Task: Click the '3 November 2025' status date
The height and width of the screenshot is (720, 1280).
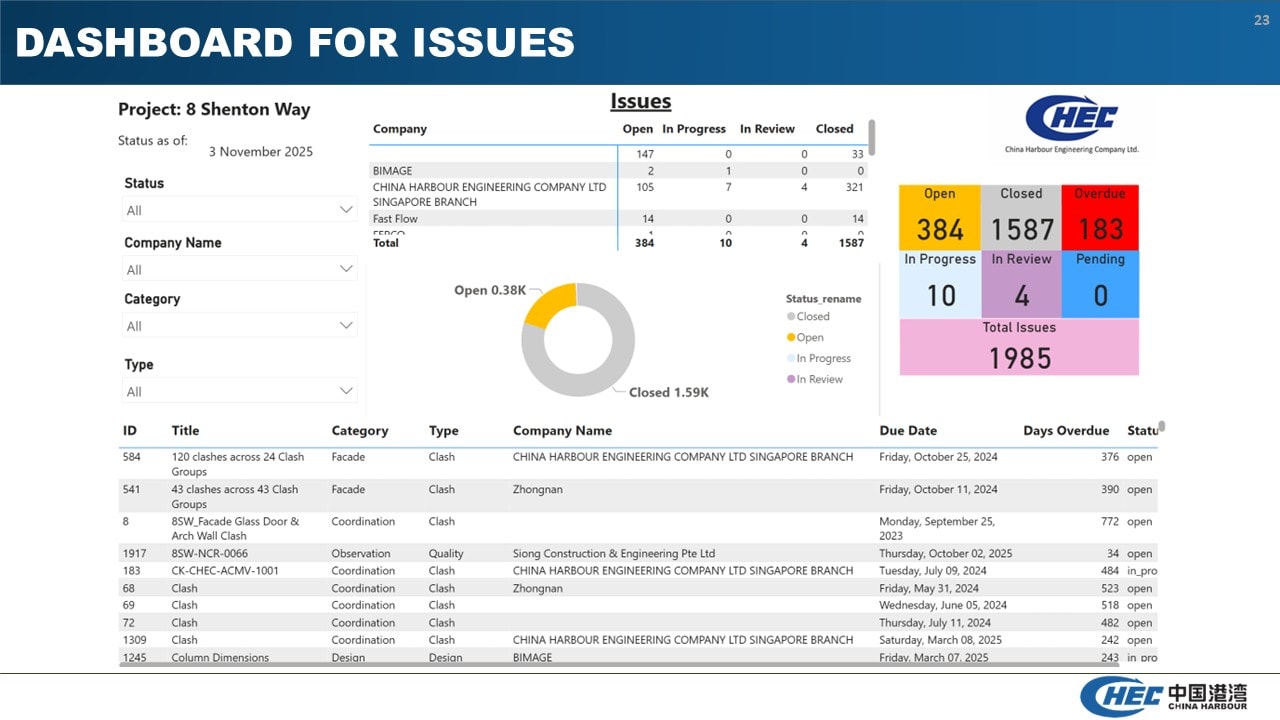Action: pyautogui.click(x=261, y=152)
